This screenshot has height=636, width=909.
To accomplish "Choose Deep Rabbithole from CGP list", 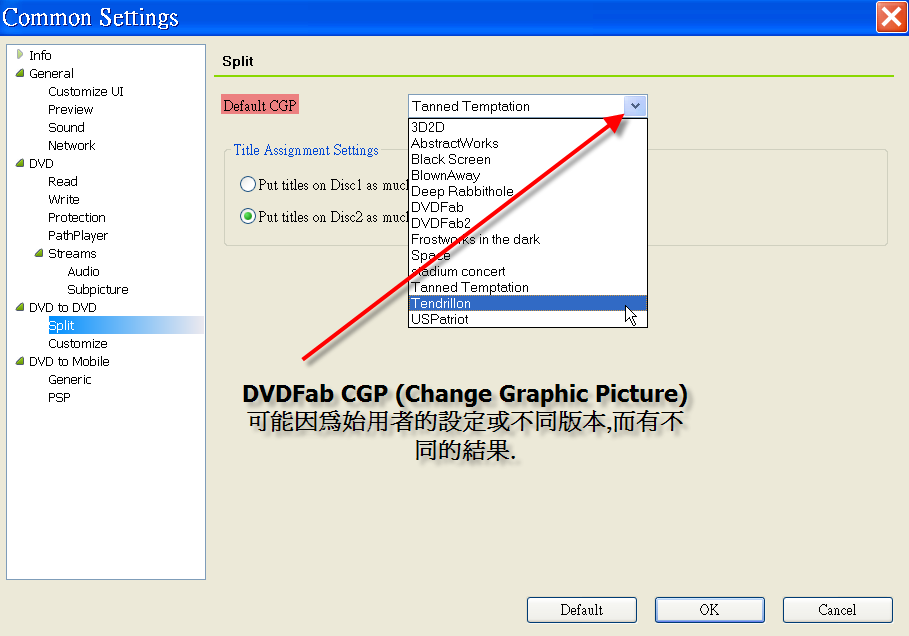I will click(x=528, y=191).
